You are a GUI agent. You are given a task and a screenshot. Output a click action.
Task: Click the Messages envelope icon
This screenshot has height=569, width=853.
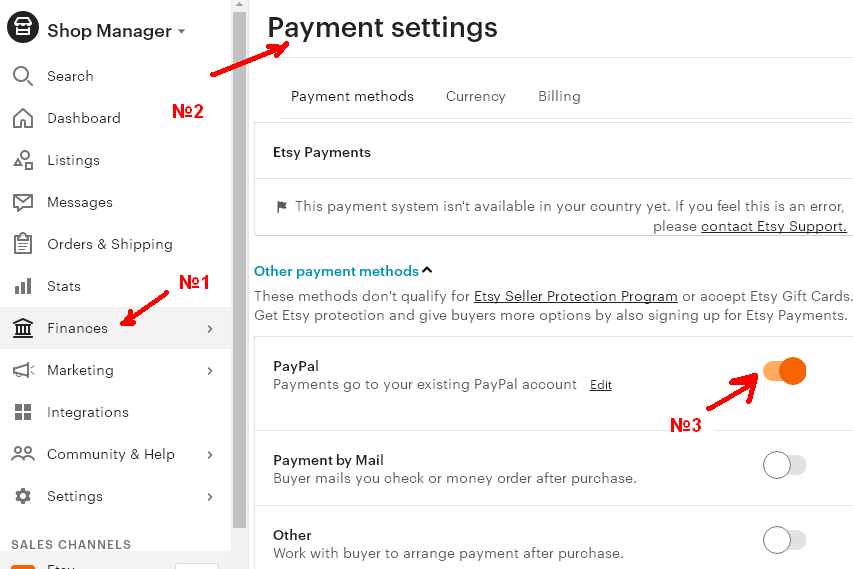[x=23, y=202]
